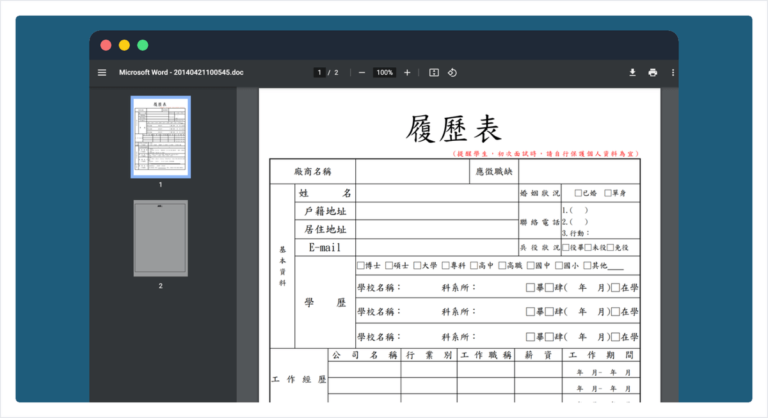Image resolution: width=768 pixels, height=418 pixels.
Task: Rotate the document counterclockwise
Action: click(452, 73)
